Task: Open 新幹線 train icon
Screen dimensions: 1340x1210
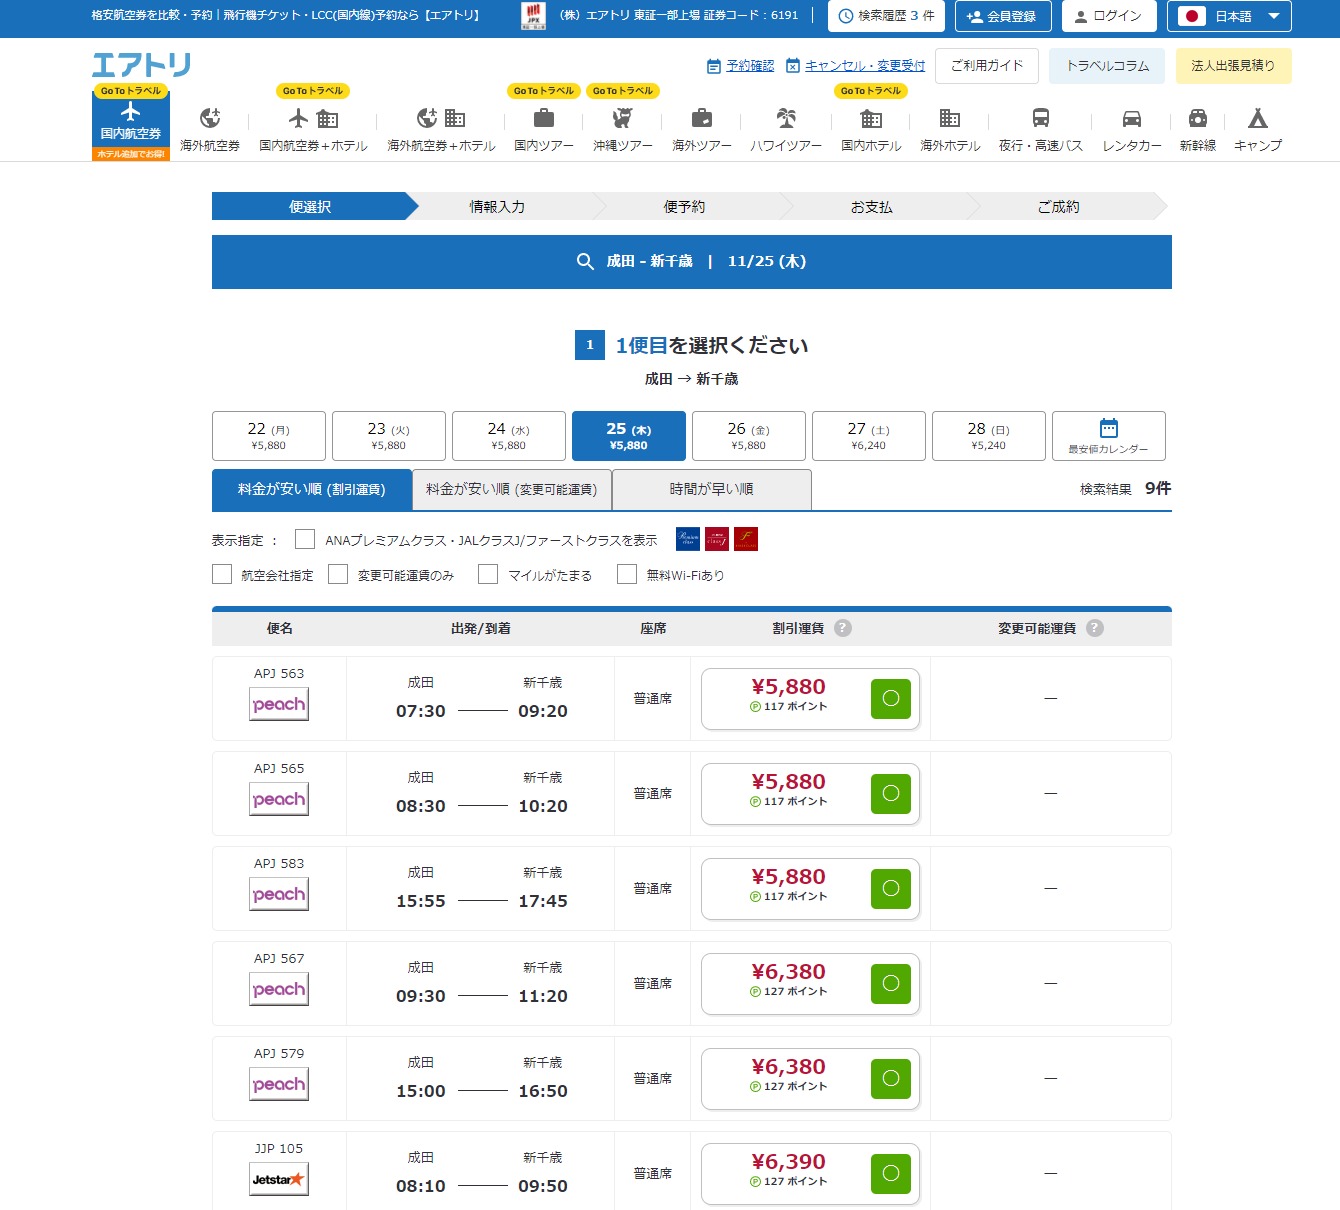Action: pos(1198,118)
